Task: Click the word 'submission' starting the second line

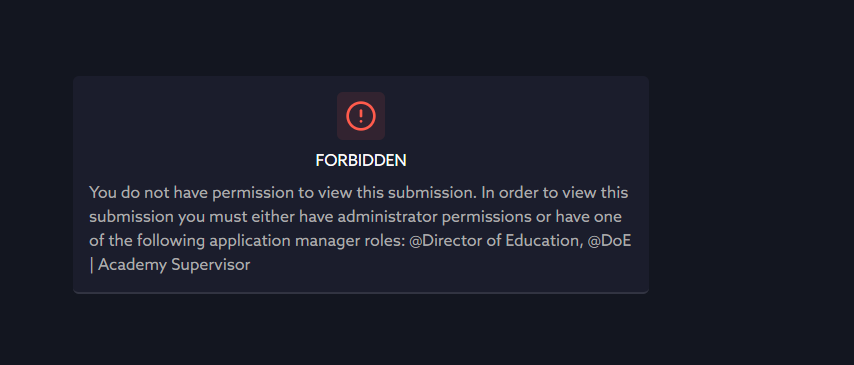Action: coord(132,217)
